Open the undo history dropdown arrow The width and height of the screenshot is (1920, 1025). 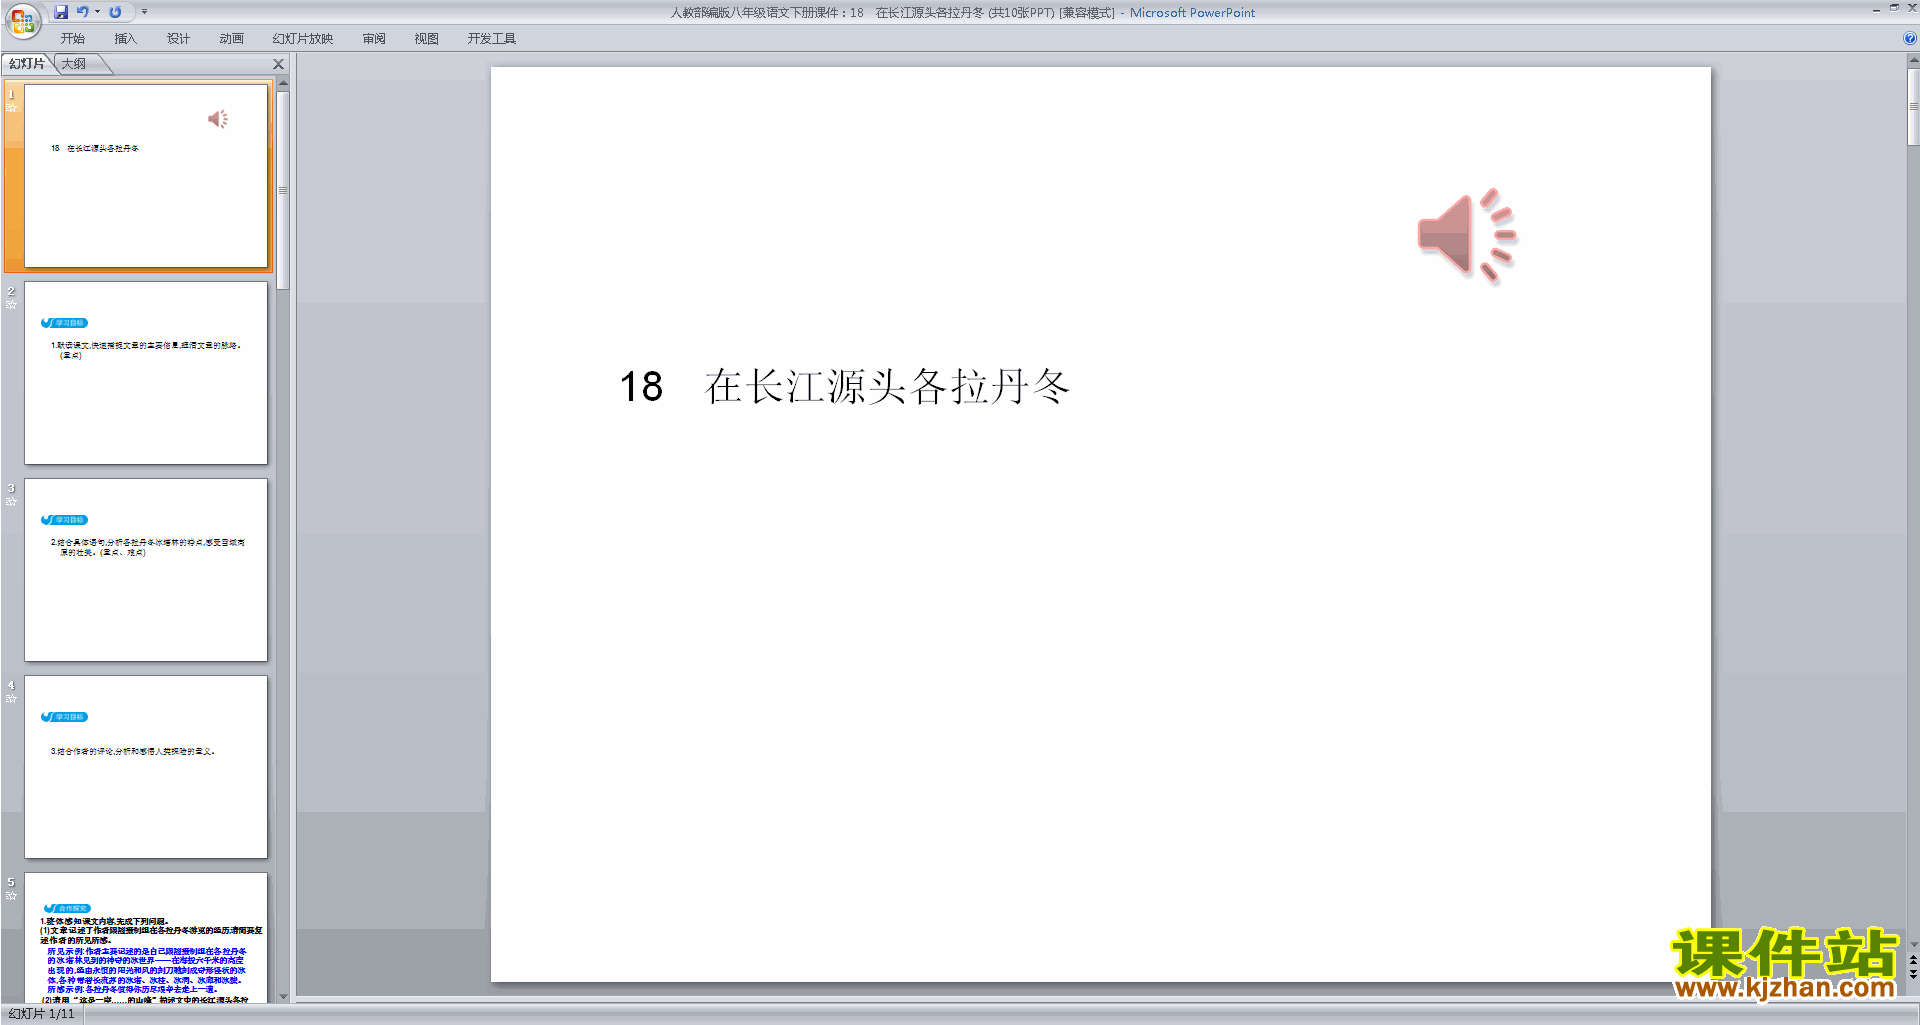(x=97, y=12)
